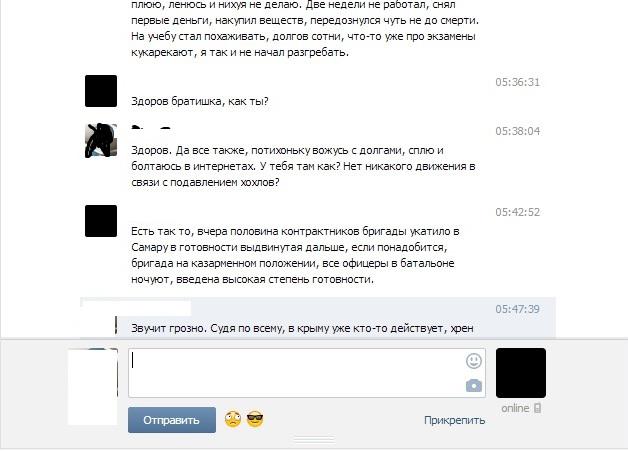Open the photo avatar at 05:38:04 message
Screen dimensions: 628x451
[101, 140]
